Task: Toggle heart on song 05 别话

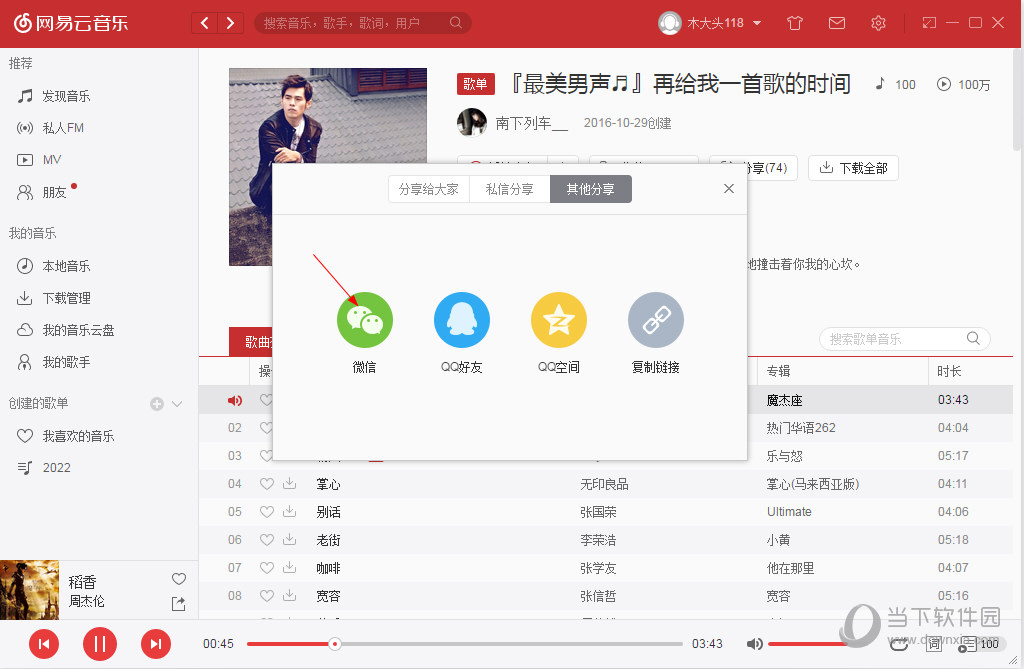Action: click(266, 512)
